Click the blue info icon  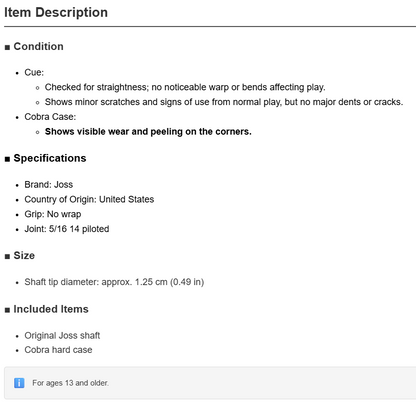19,383
